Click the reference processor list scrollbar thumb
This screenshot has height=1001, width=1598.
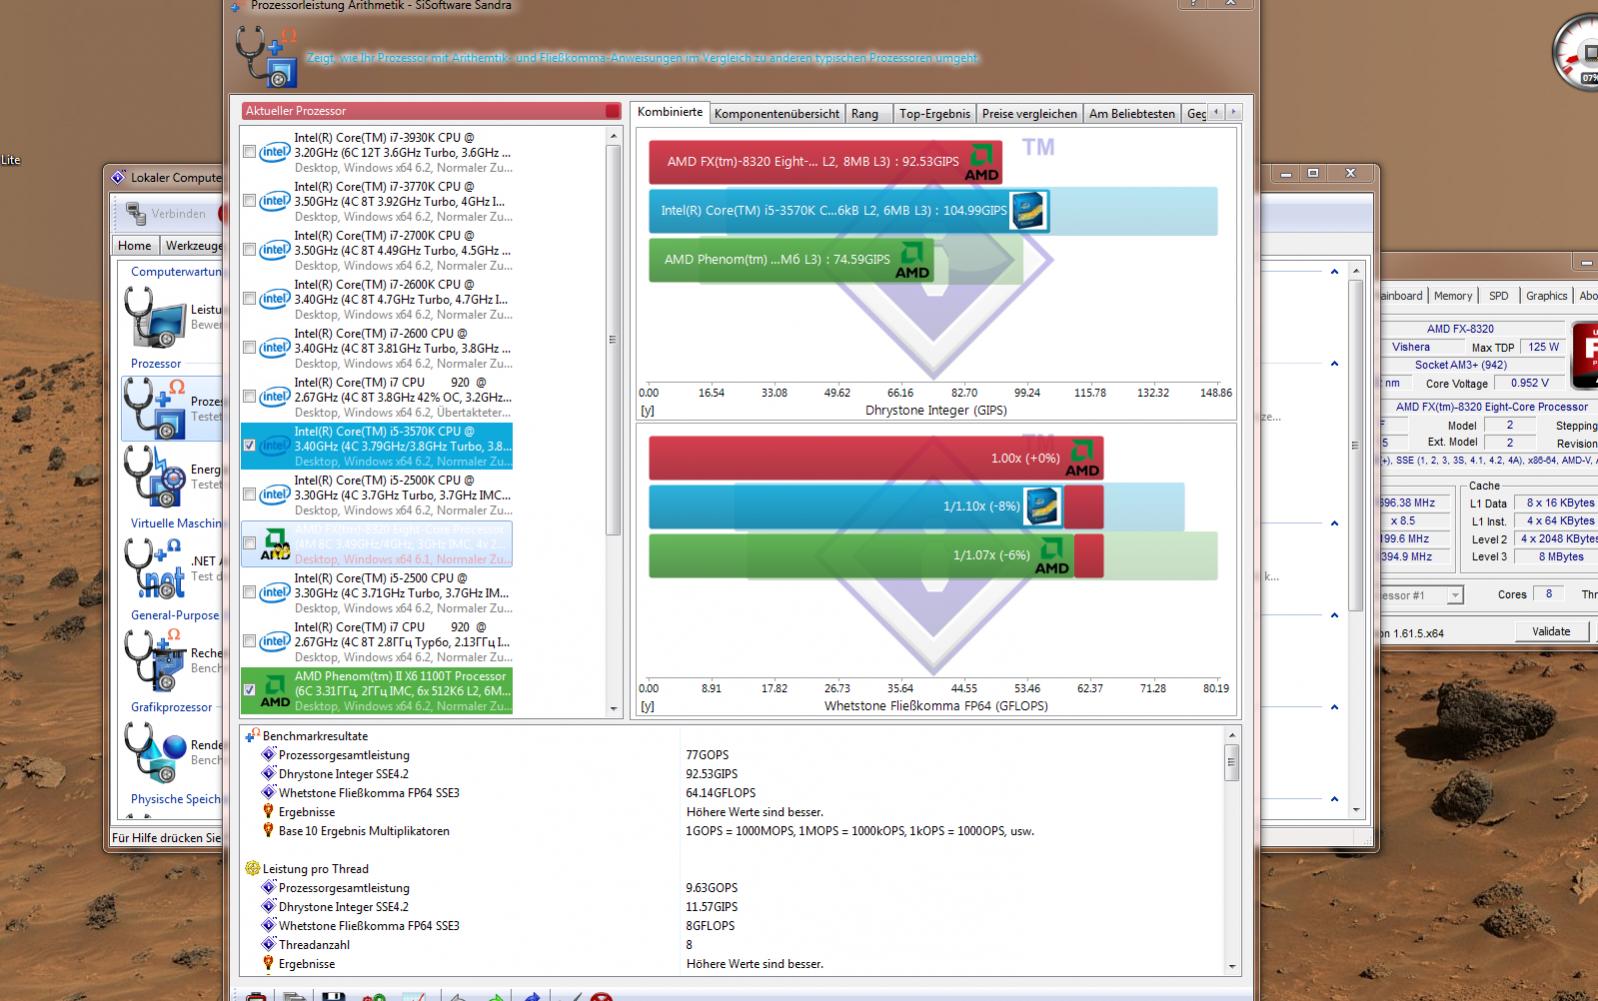coord(614,340)
